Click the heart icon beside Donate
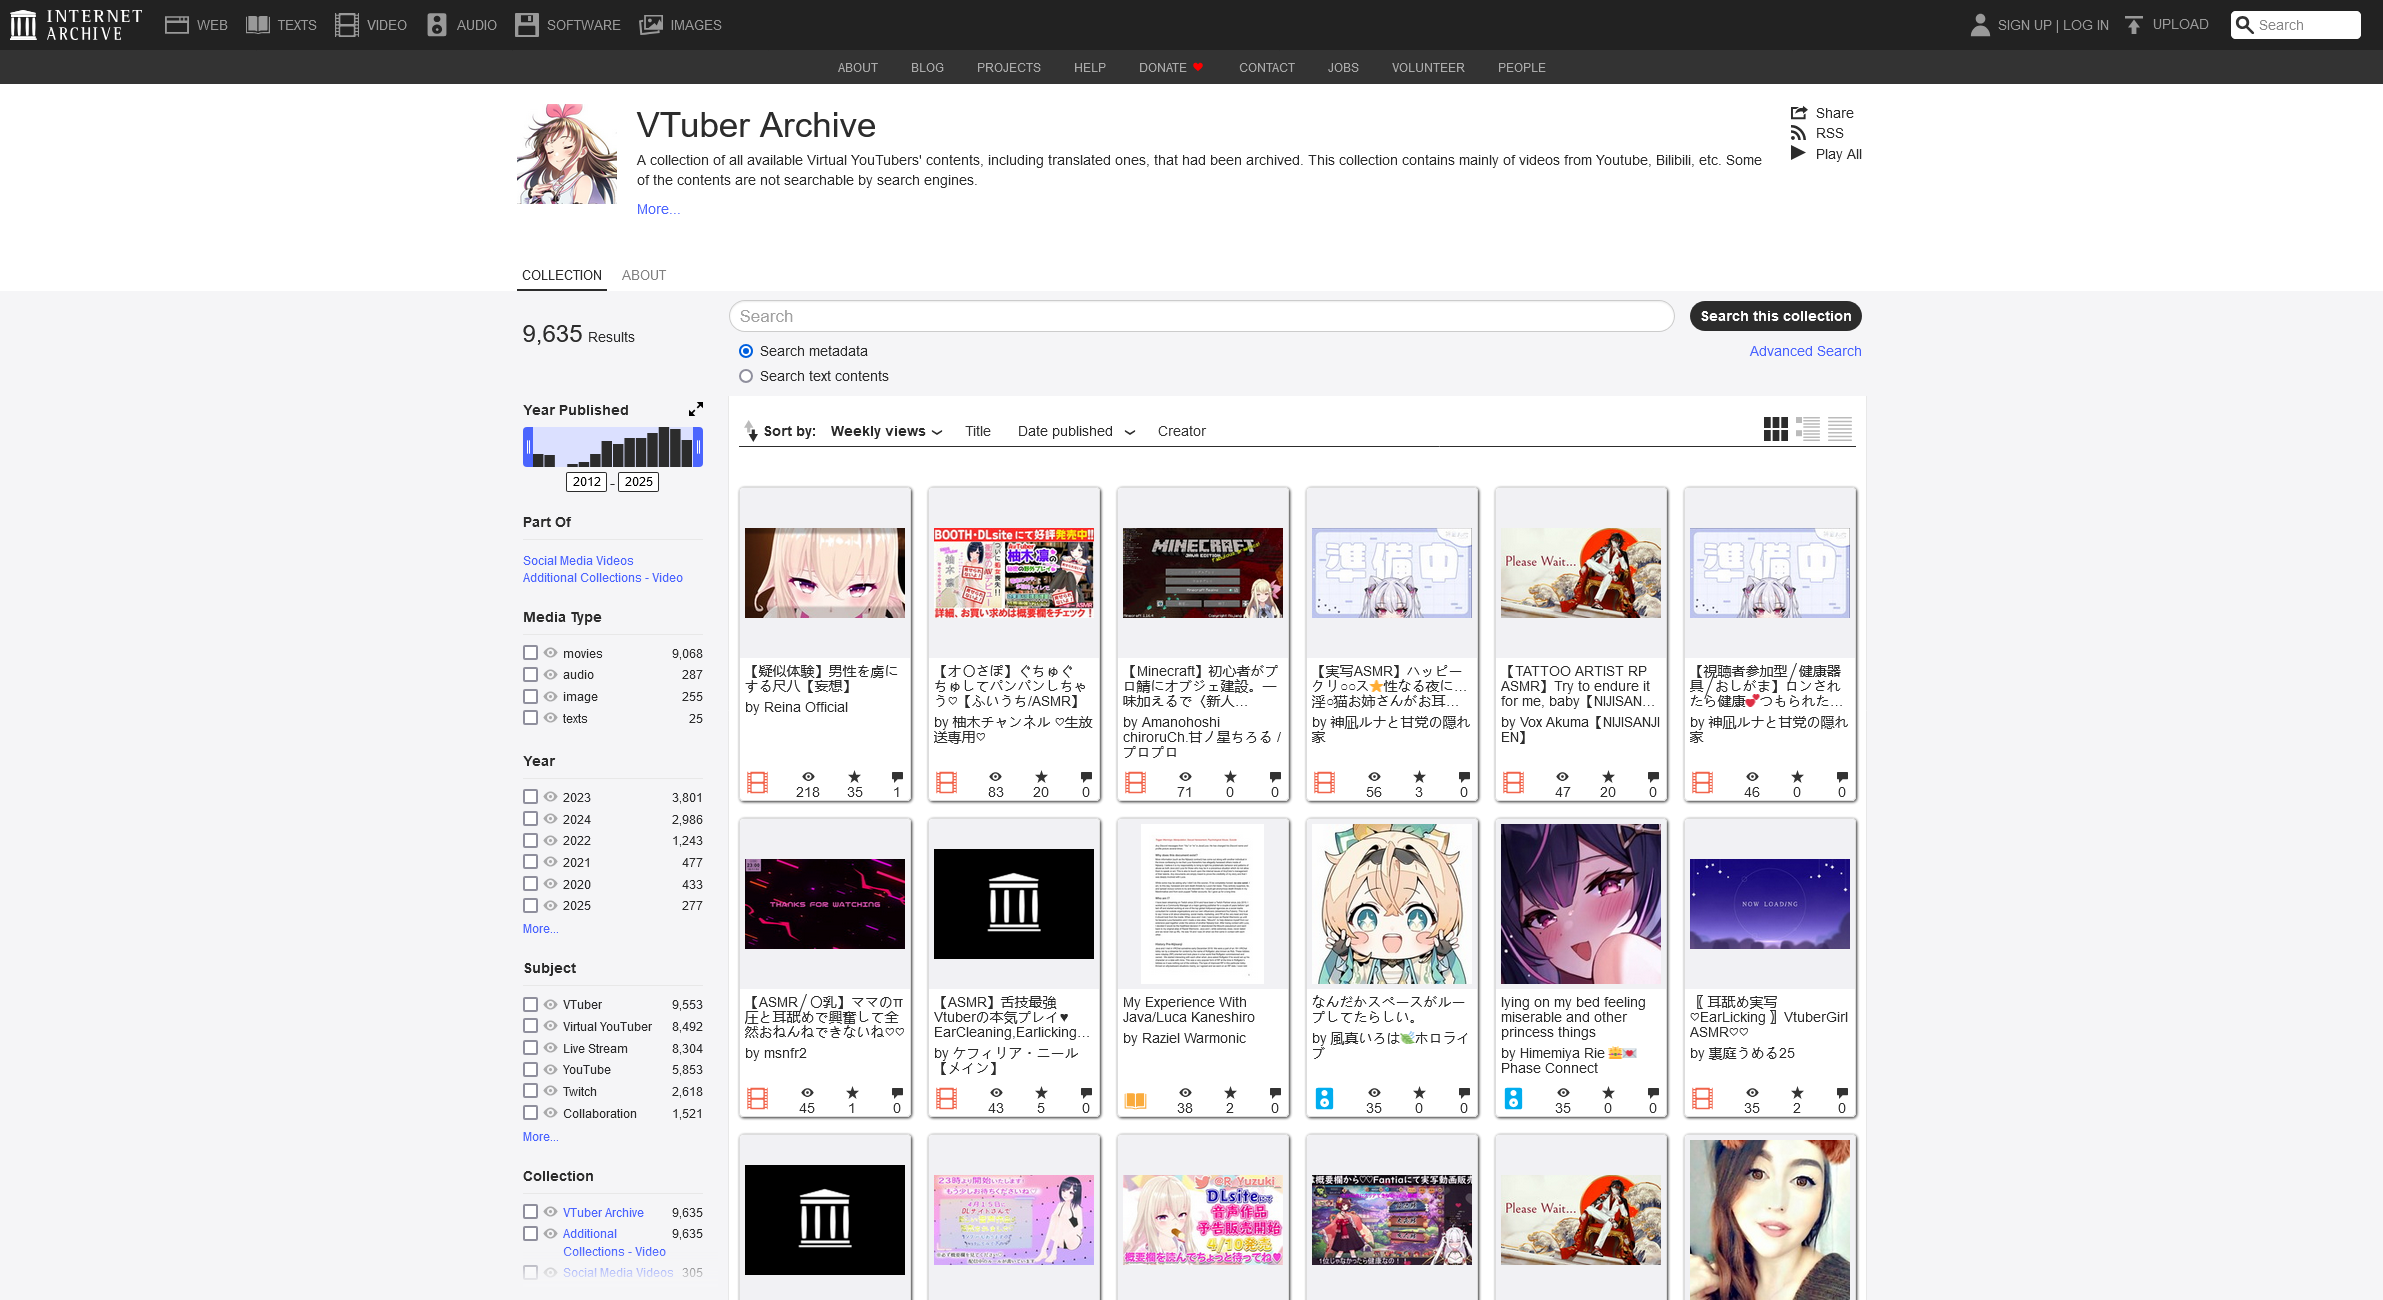The image size is (2383, 1300). (x=1198, y=67)
